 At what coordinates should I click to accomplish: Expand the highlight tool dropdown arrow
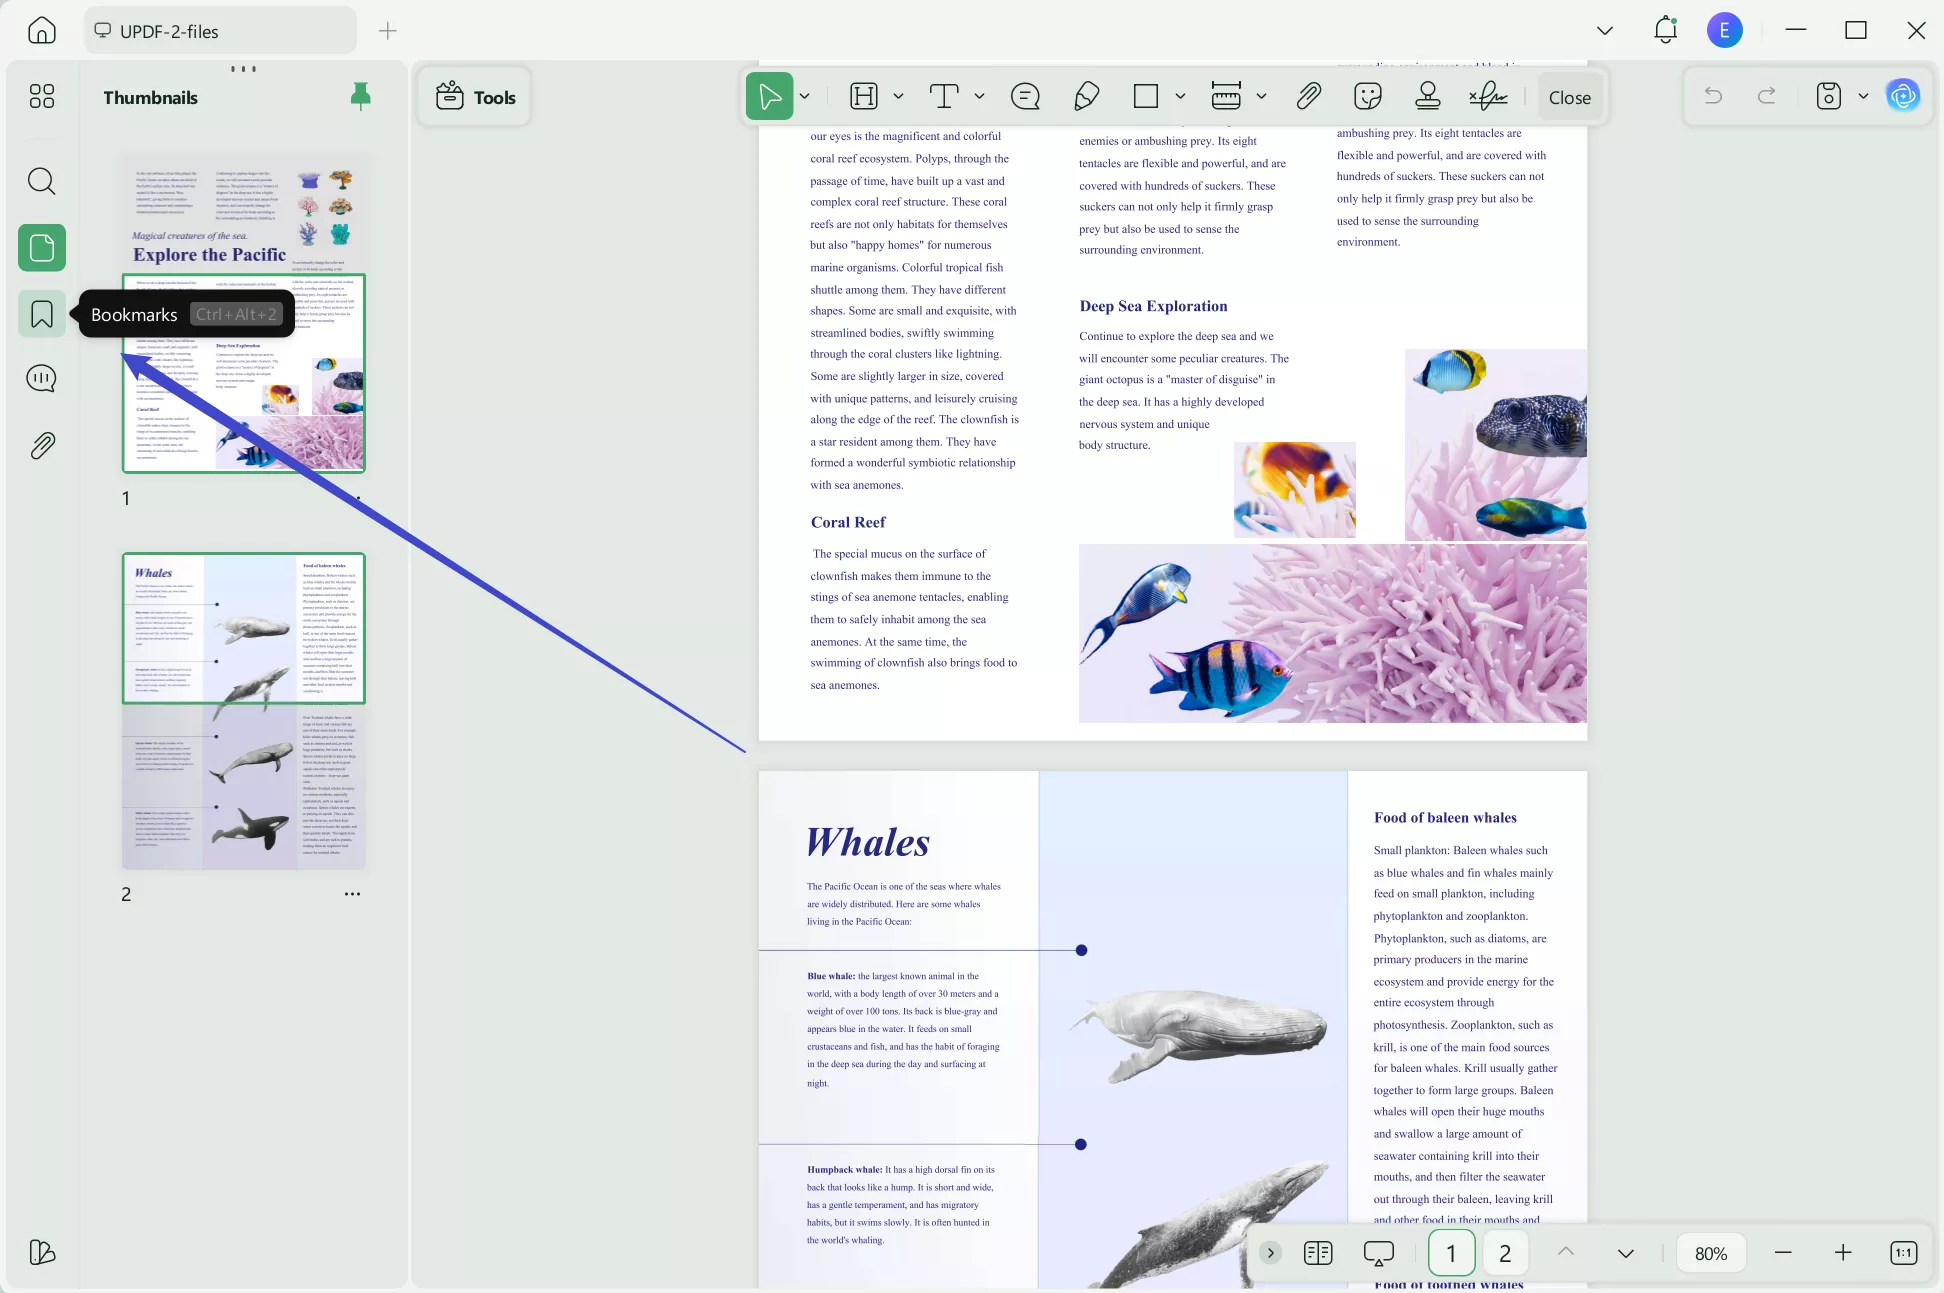[898, 97]
